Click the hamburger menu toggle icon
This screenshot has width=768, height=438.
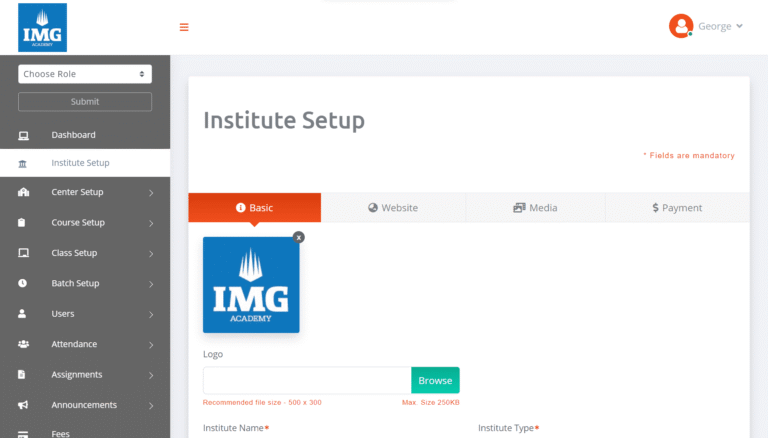click(184, 27)
